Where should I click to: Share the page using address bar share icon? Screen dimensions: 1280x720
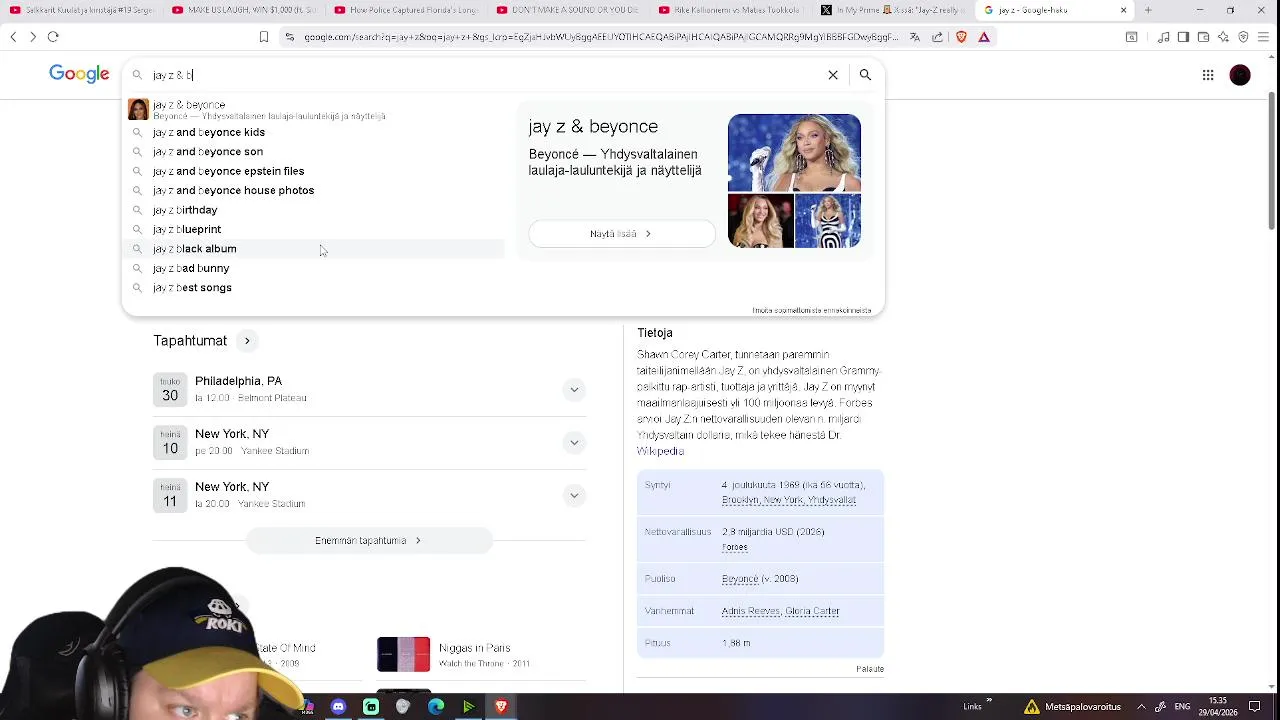tap(937, 37)
